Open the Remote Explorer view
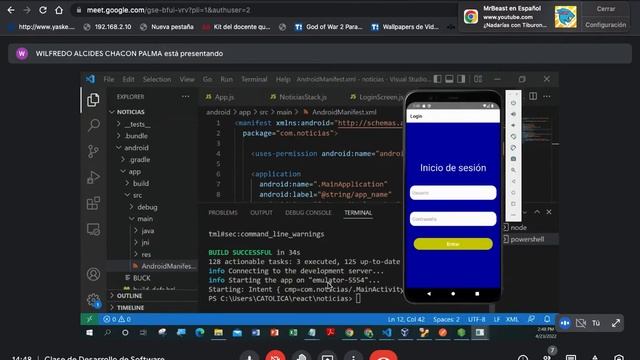 click(93, 229)
